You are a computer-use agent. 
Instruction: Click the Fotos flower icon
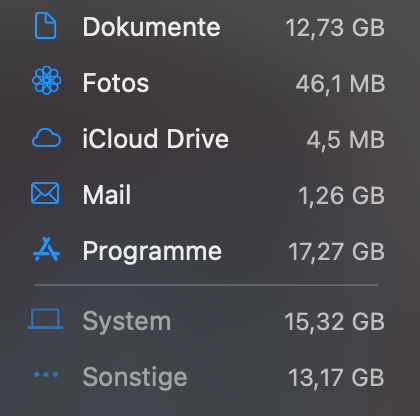pos(46,80)
